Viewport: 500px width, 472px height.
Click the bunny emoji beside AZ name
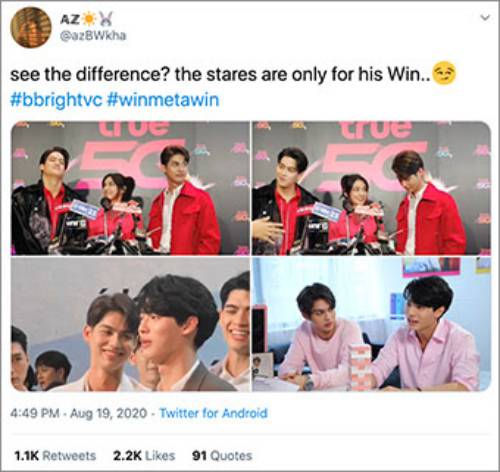(x=106, y=19)
